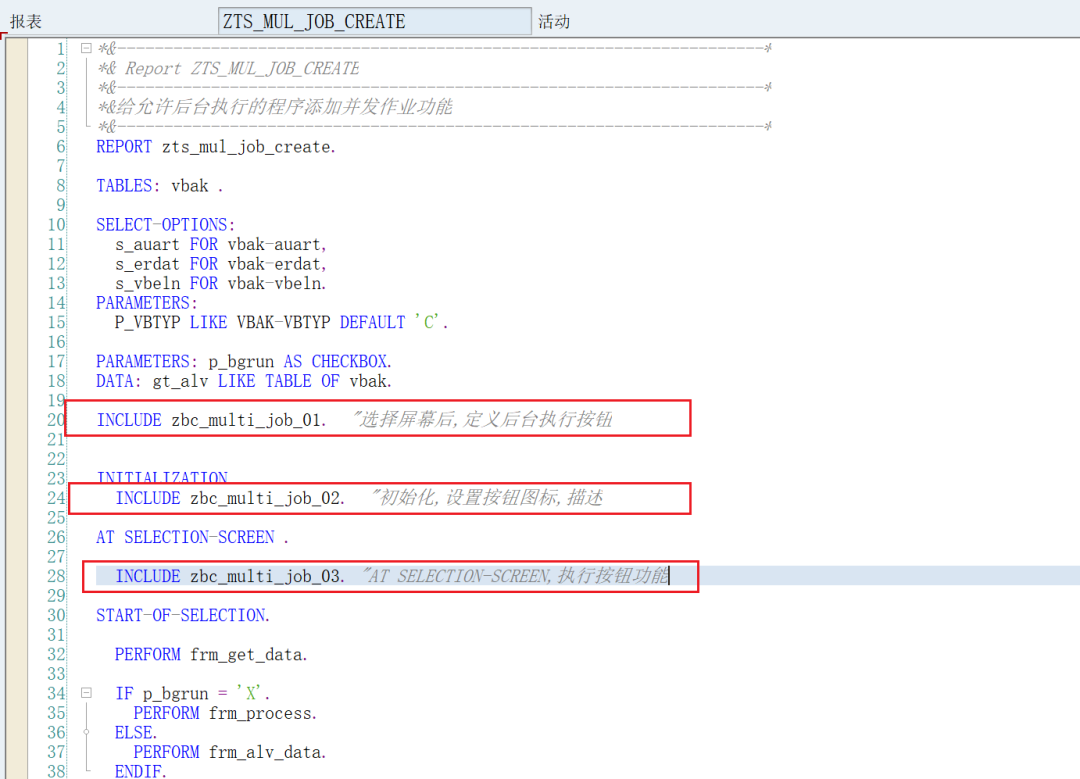Viewport: 1080px width, 779px height.
Task: Click the 报表 label
Action: pos(26,21)
